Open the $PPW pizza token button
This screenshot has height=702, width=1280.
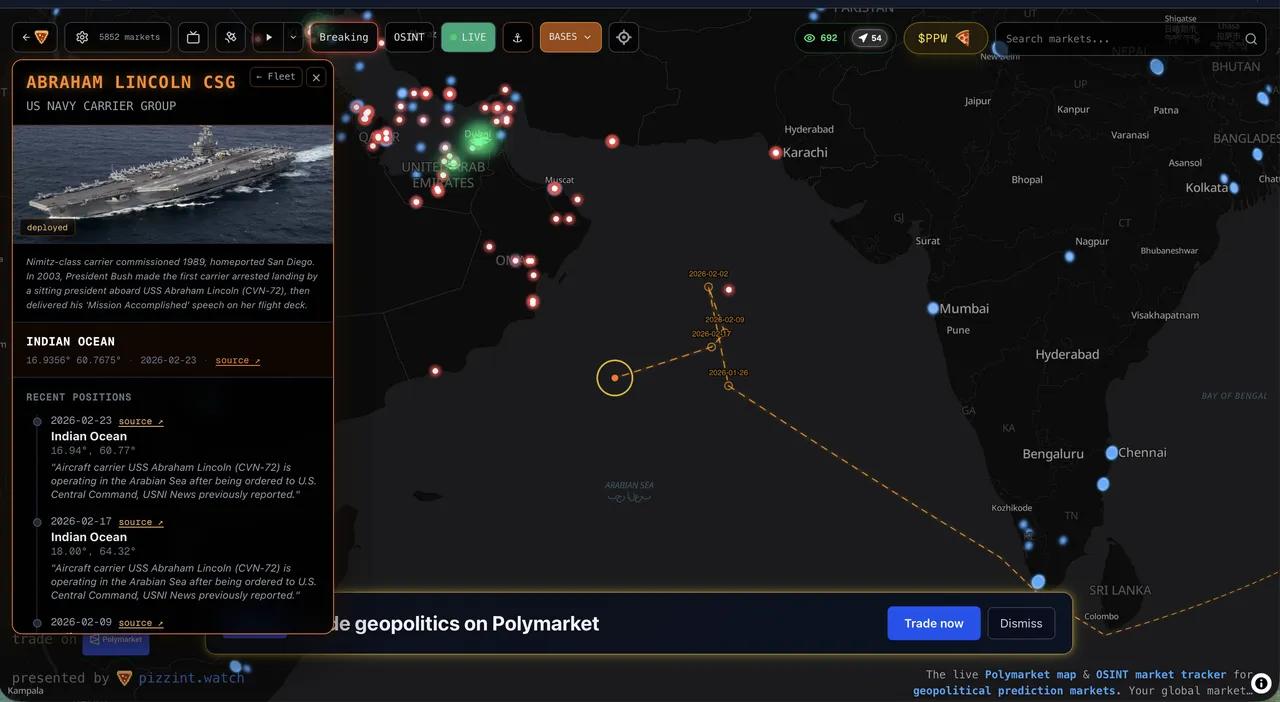click(945, 38)
